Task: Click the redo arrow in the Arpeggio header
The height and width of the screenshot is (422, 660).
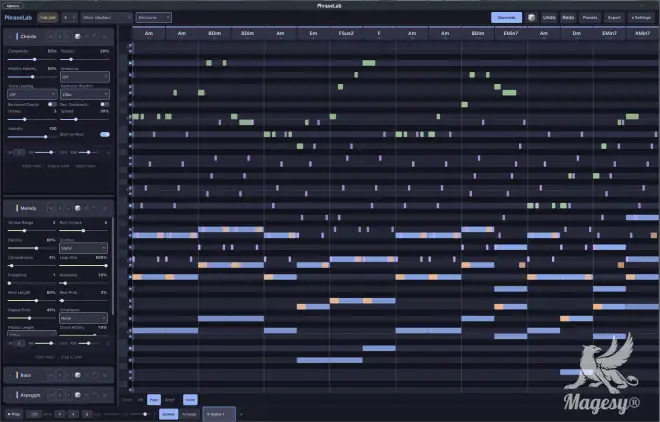Action: 95,395
